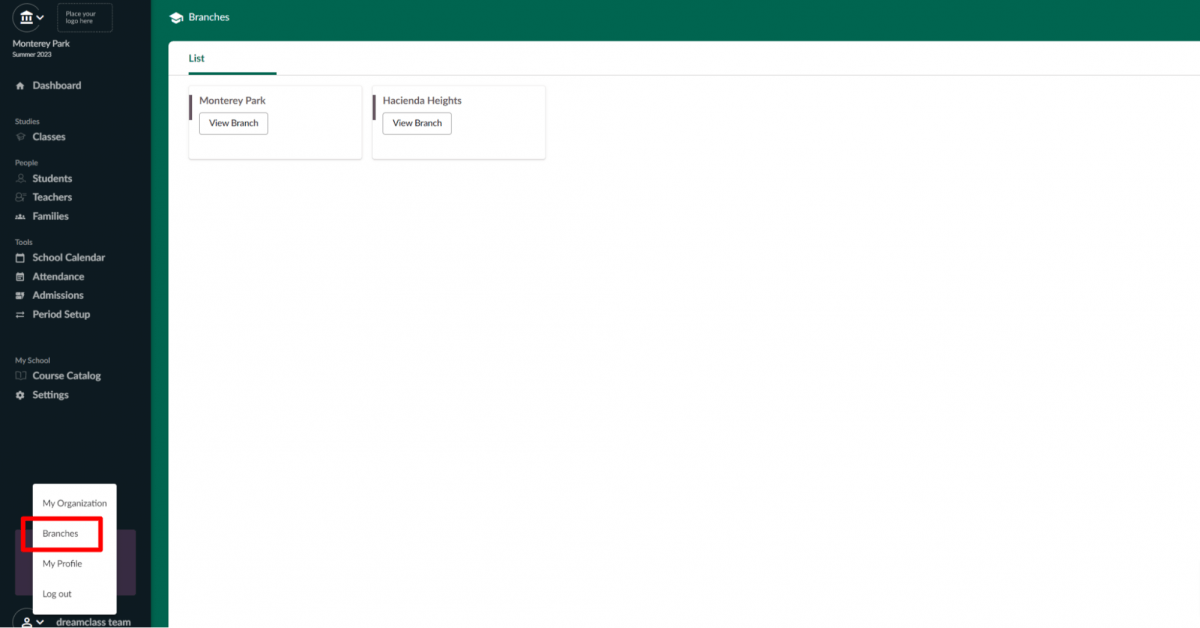
Task: Click the Dashboard home icon
Action: (20, 86)
